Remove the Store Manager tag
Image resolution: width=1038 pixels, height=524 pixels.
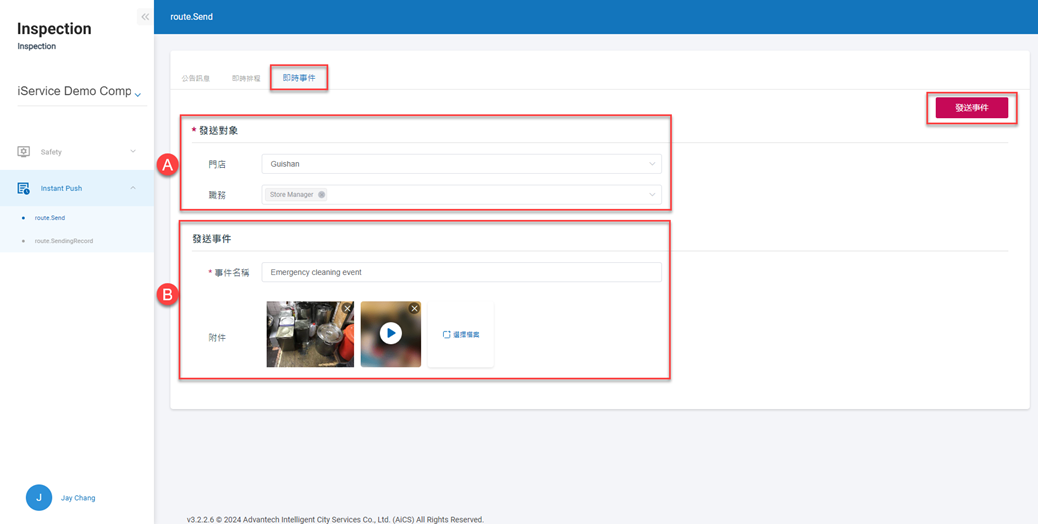point(321,195)
